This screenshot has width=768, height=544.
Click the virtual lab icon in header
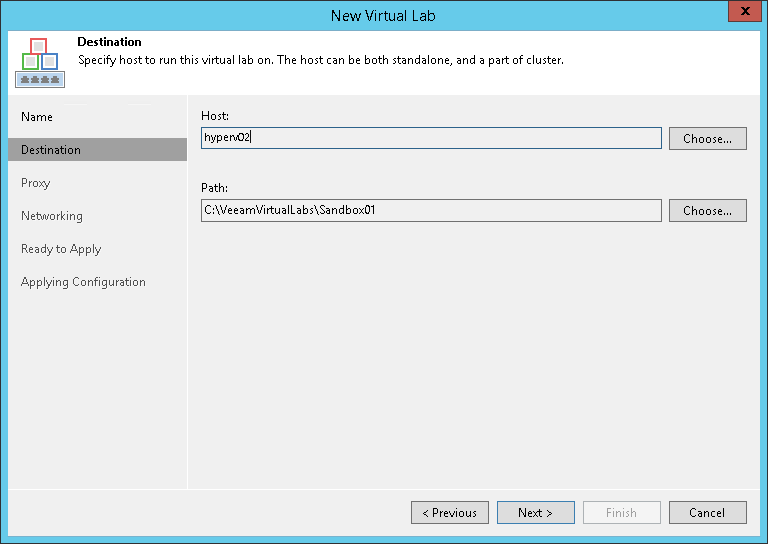coord(40,62)
